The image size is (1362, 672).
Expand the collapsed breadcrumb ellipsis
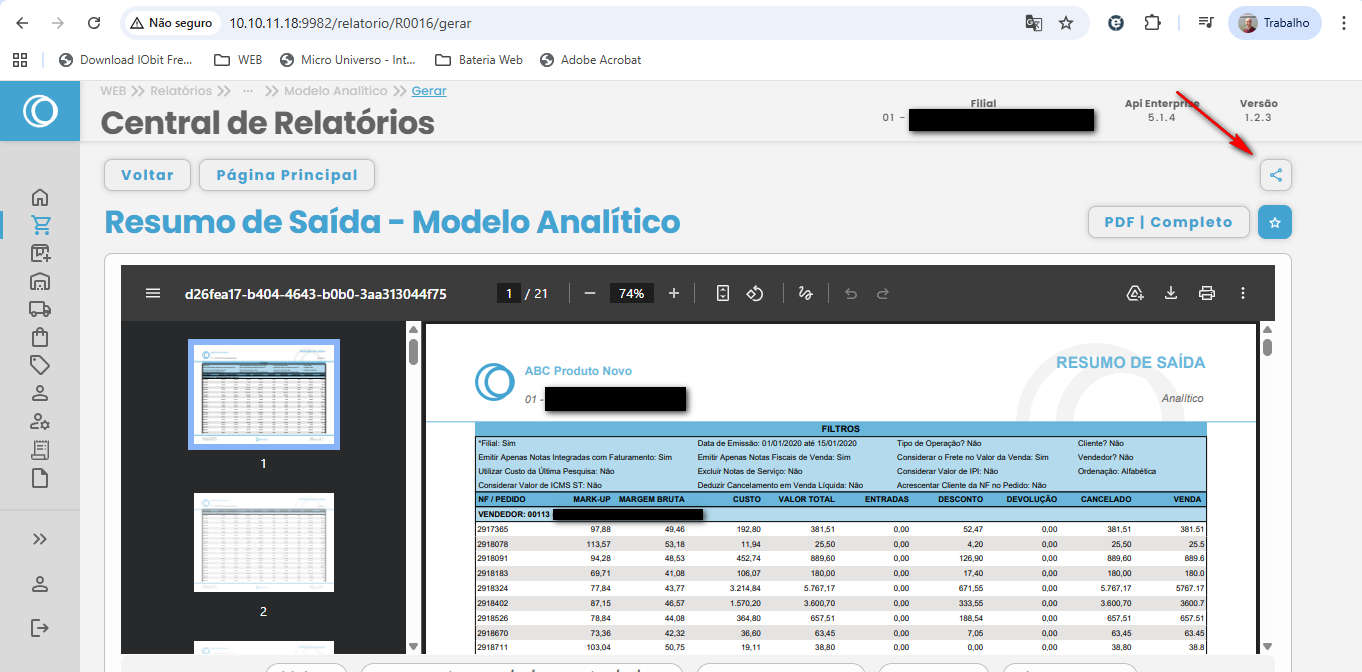point(248,91)
